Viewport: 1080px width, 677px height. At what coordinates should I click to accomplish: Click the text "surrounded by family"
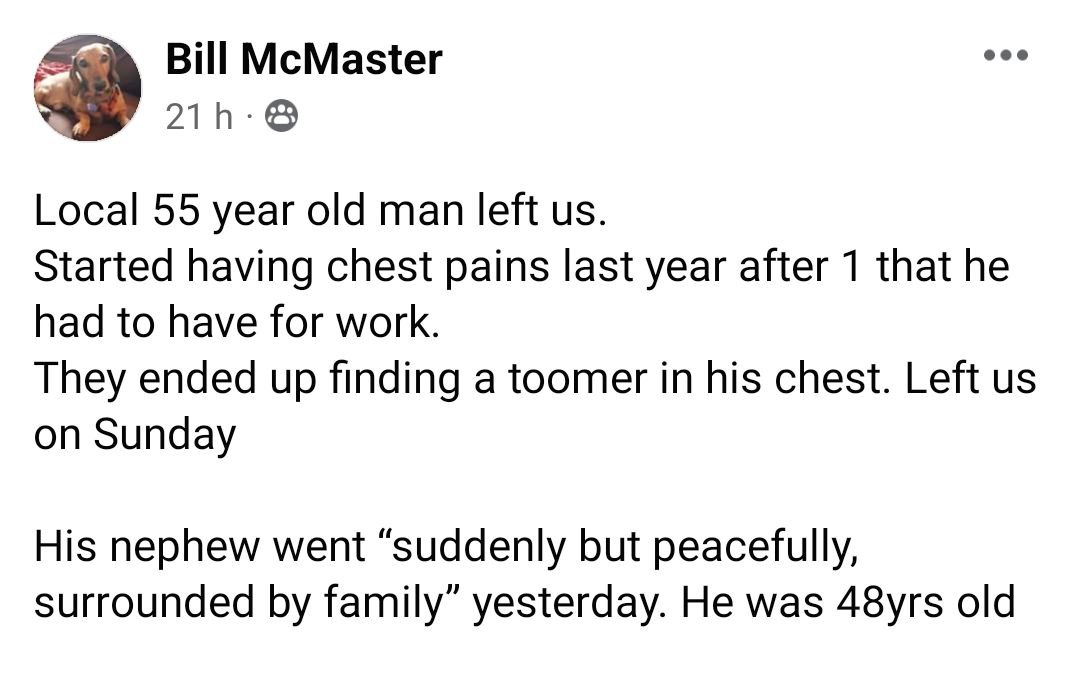[x=240, y=603]
